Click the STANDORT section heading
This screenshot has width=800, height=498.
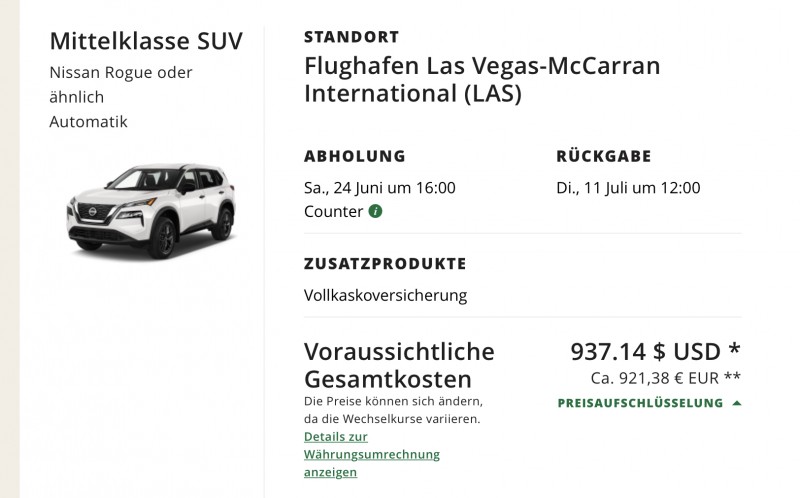click(351, 37)
